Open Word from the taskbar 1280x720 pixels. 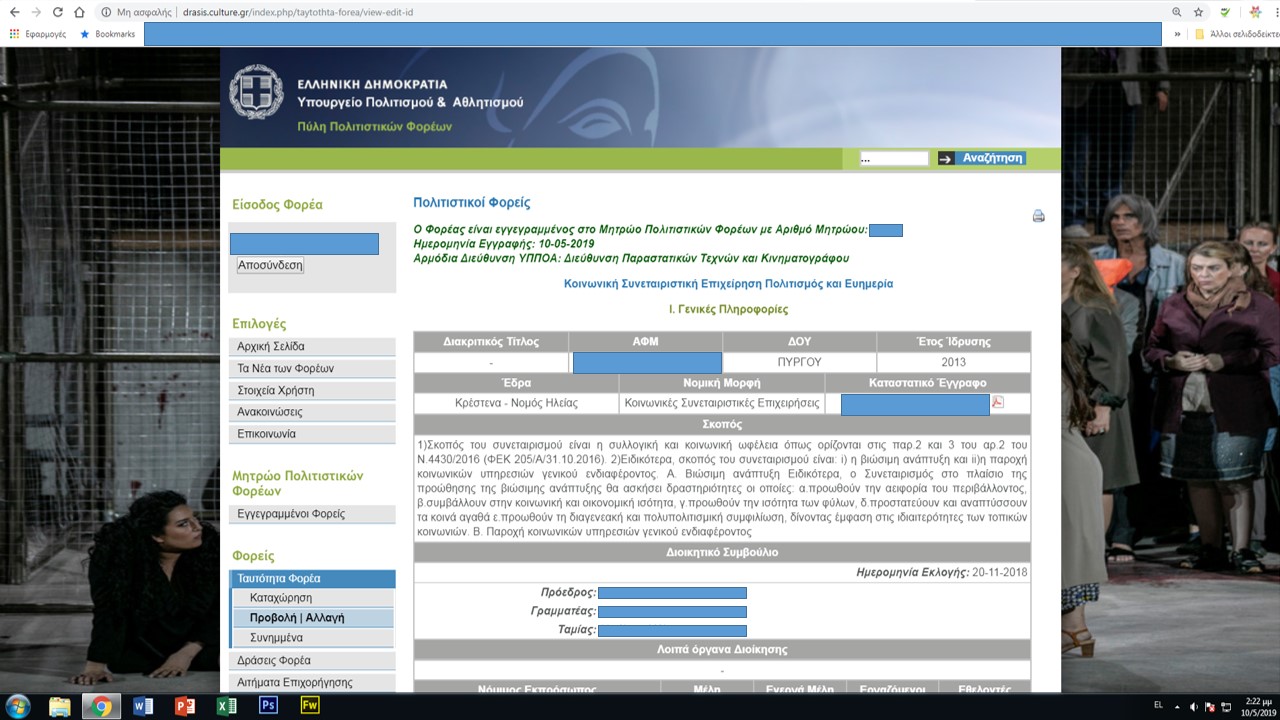[143, 706]
